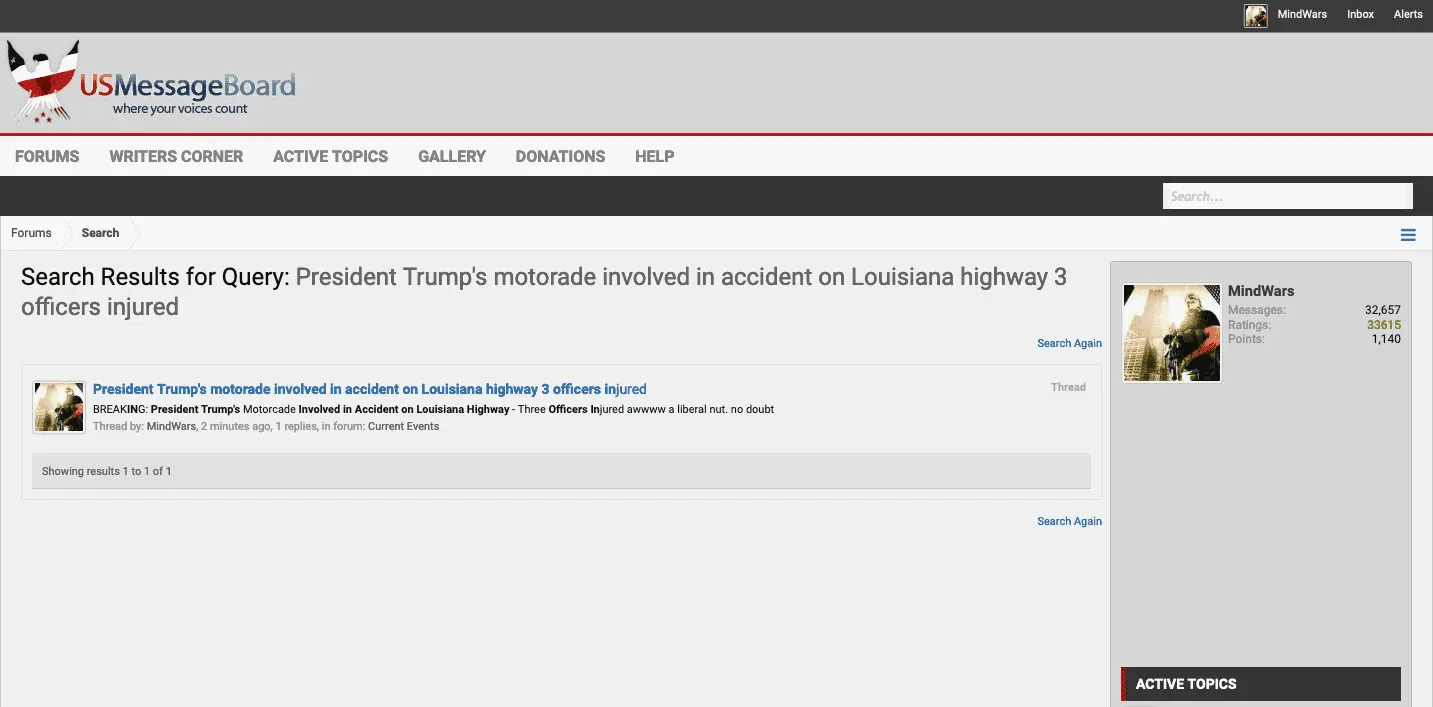Click the search result thread avatar
The height and width of the screenshot is (707, 1433).
(x=58, y=407)
